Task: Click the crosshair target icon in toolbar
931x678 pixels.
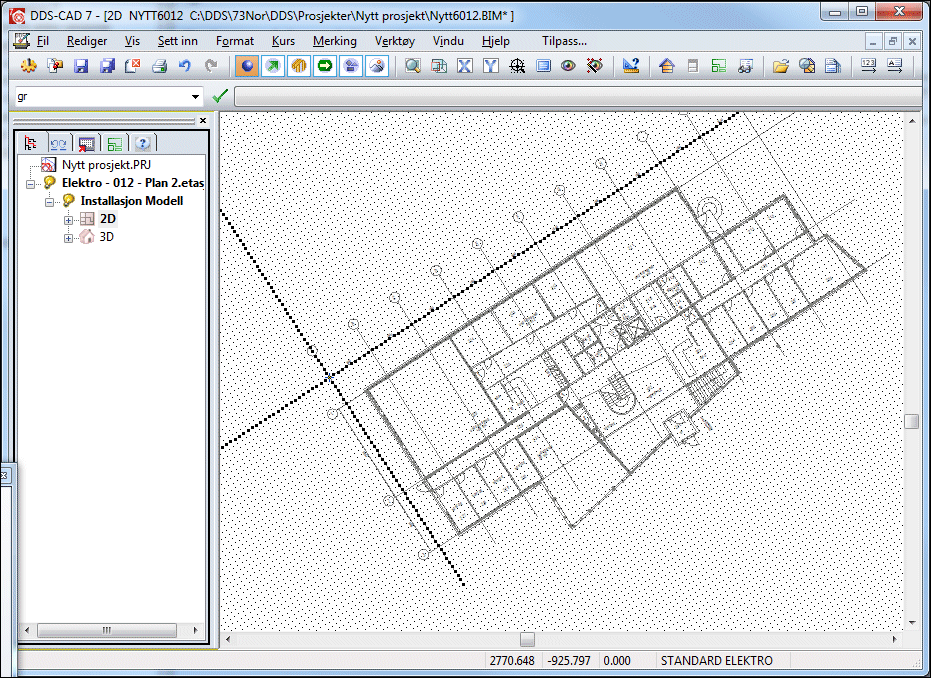Action: pyautogui.click(x=517, y=66)
